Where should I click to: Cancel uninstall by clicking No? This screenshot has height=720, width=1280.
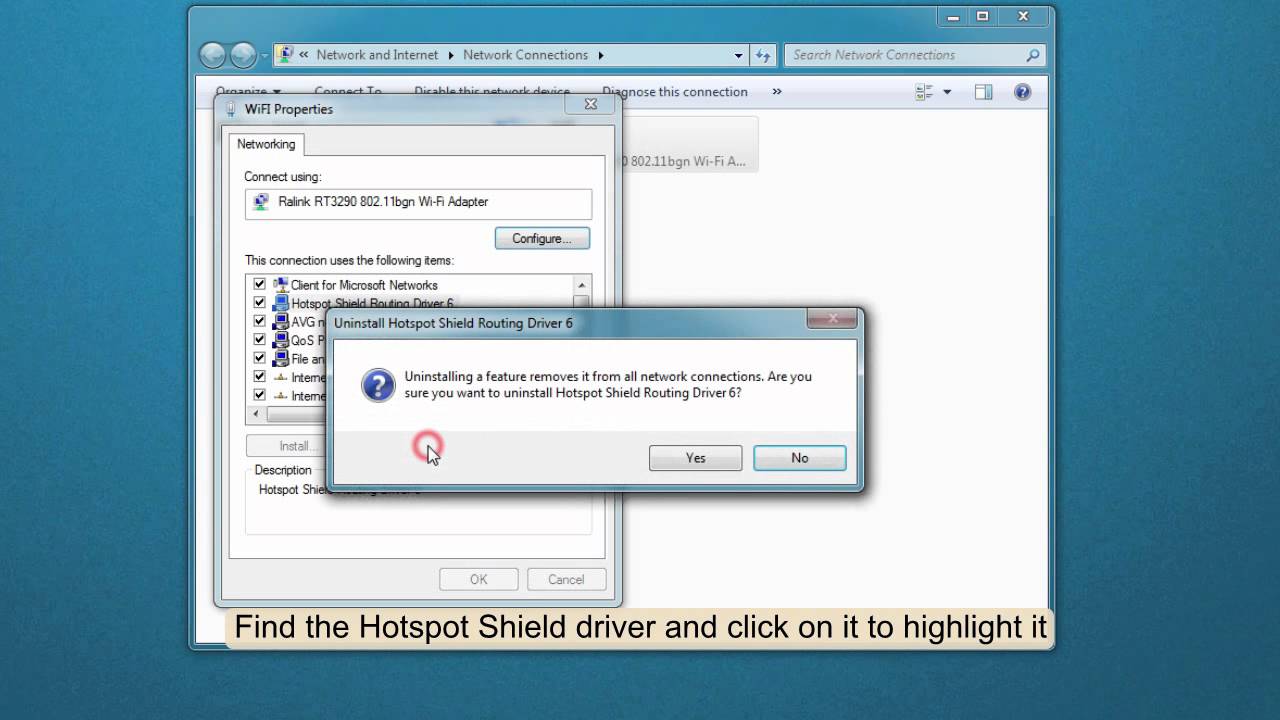(799, 458)
